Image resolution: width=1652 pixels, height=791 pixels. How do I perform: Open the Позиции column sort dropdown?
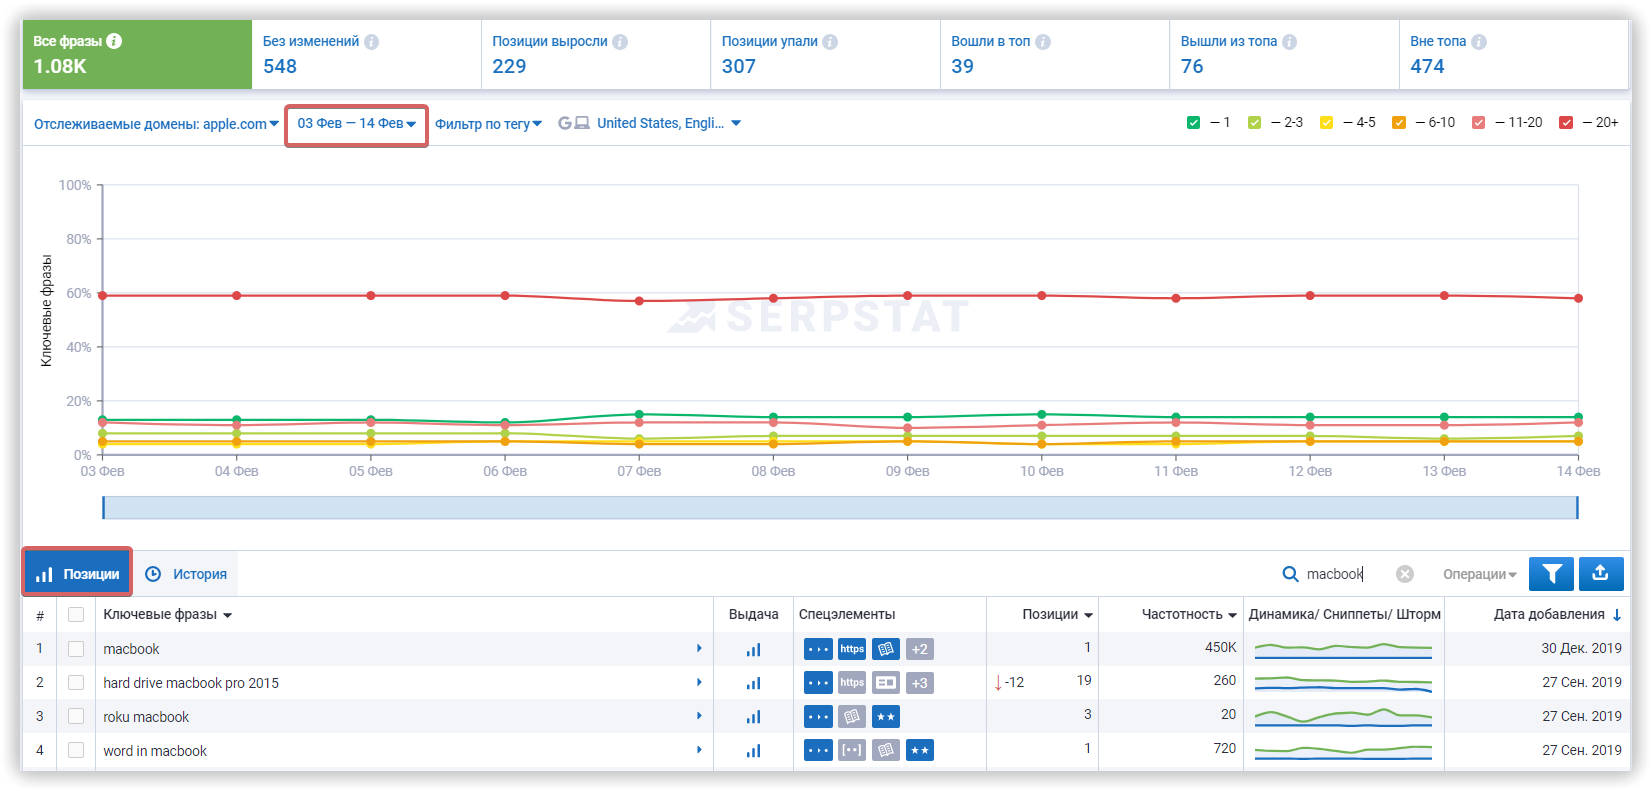[1057, 615]
